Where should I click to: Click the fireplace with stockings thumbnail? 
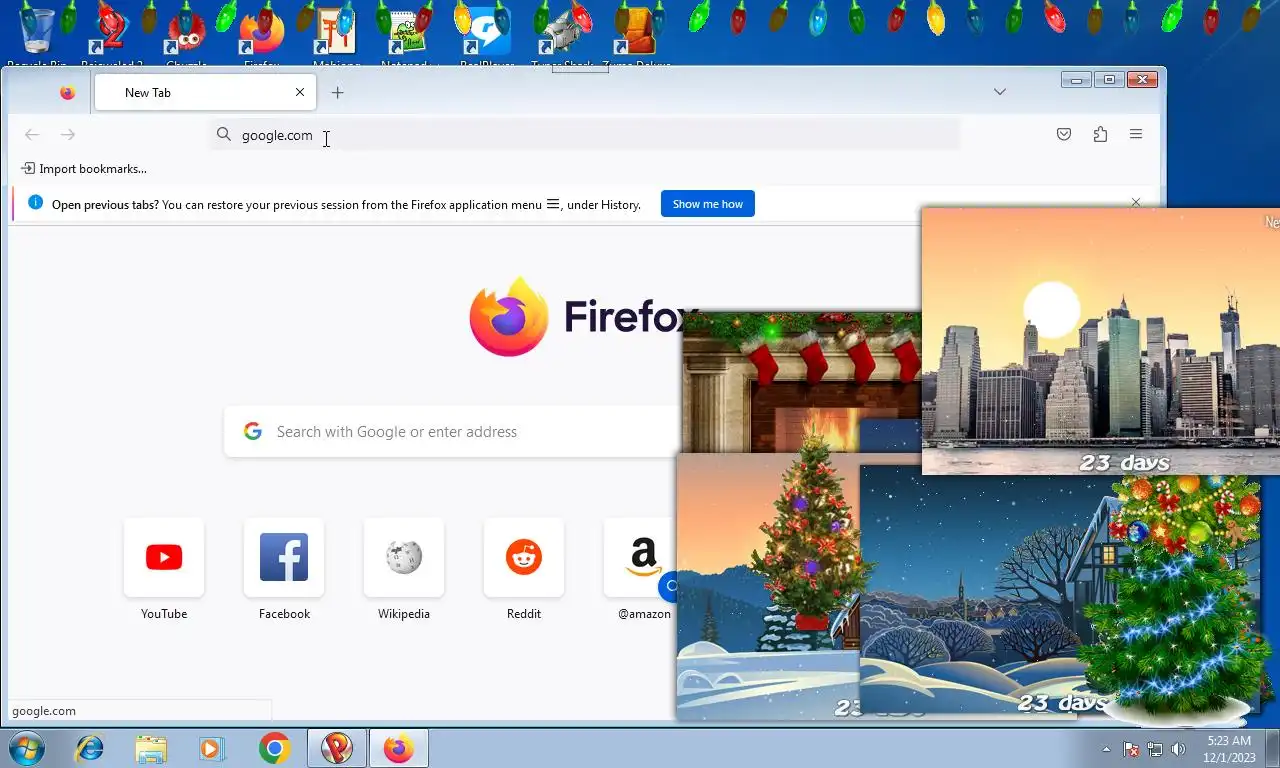(x=801, y=380)
